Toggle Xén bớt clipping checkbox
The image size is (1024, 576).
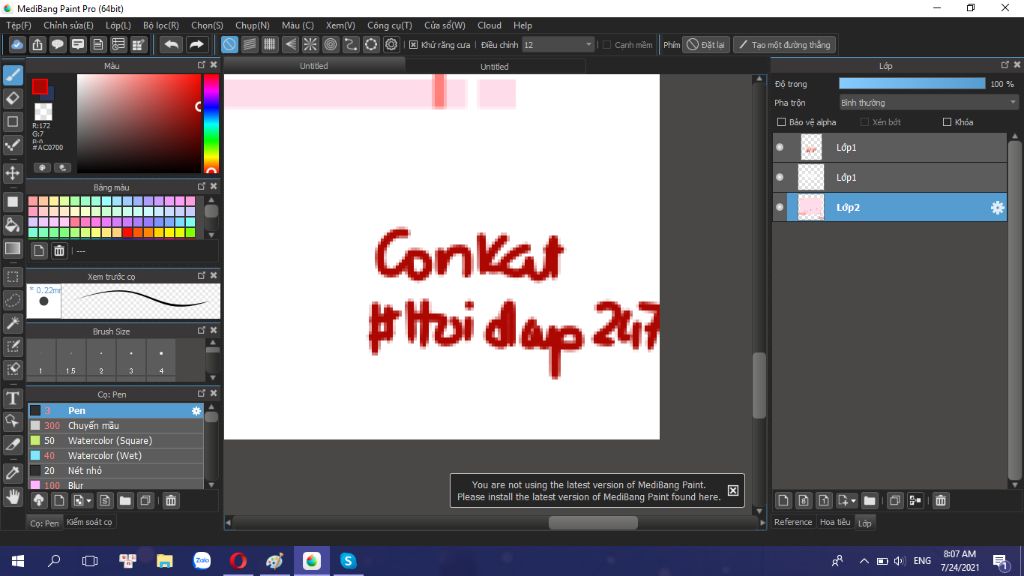[x=865, y=122]
